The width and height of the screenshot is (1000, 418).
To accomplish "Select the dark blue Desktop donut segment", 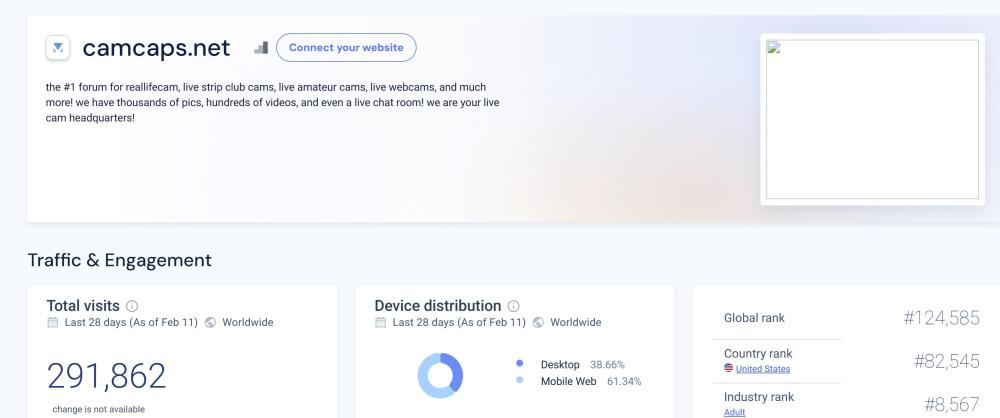I will coord(456,370).
